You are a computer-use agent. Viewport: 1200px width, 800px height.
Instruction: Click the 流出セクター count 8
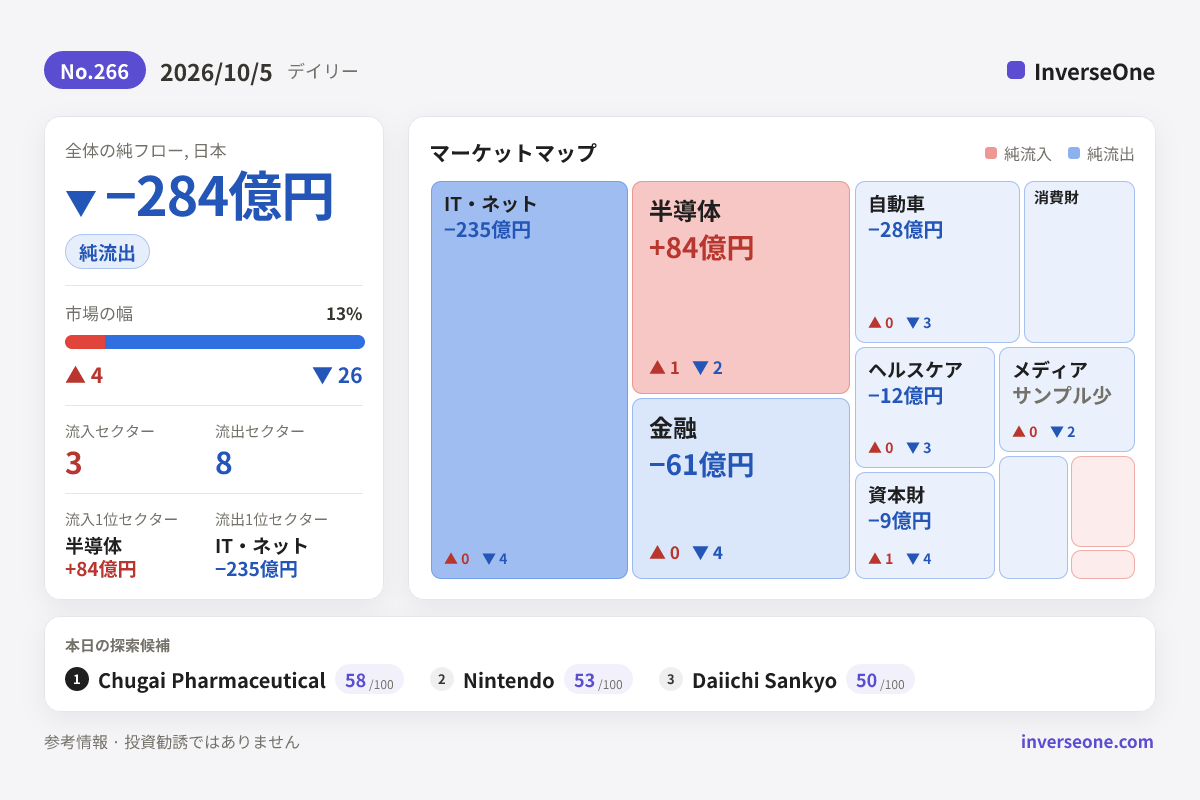click(224, 463)
